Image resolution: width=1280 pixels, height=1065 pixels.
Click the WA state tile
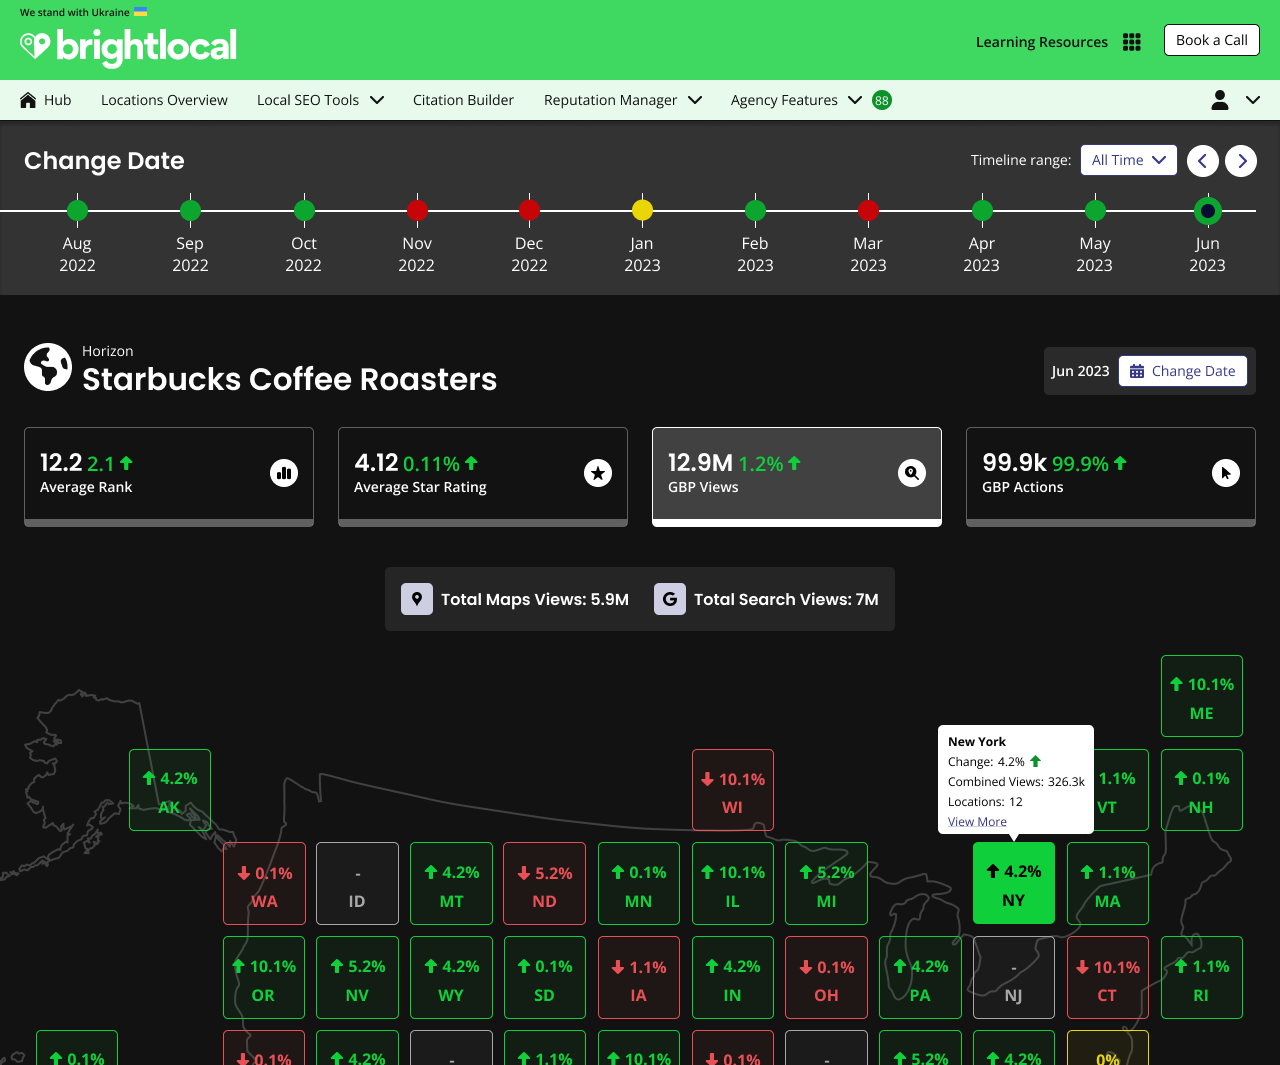tap(264, 883)
